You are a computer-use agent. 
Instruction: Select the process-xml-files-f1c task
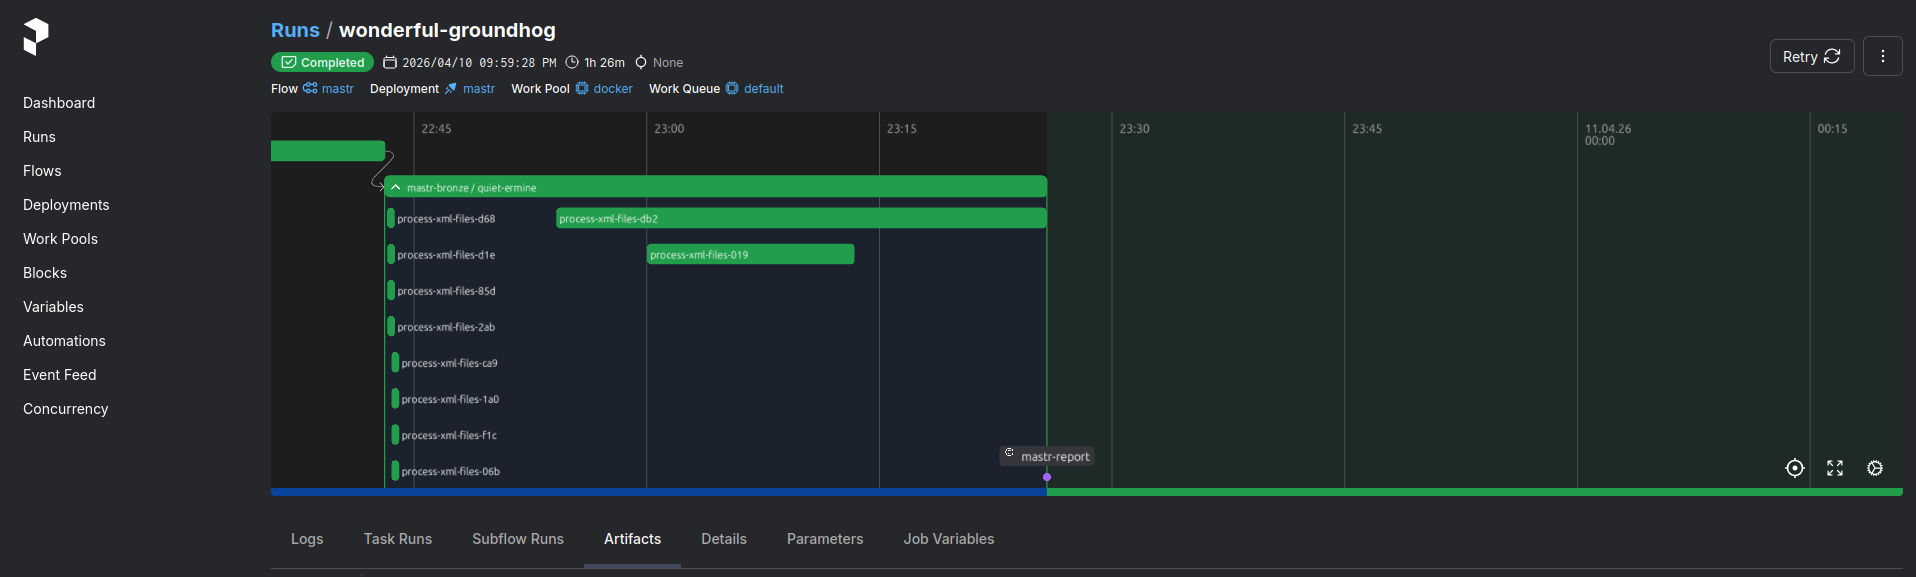coord(395,434)
